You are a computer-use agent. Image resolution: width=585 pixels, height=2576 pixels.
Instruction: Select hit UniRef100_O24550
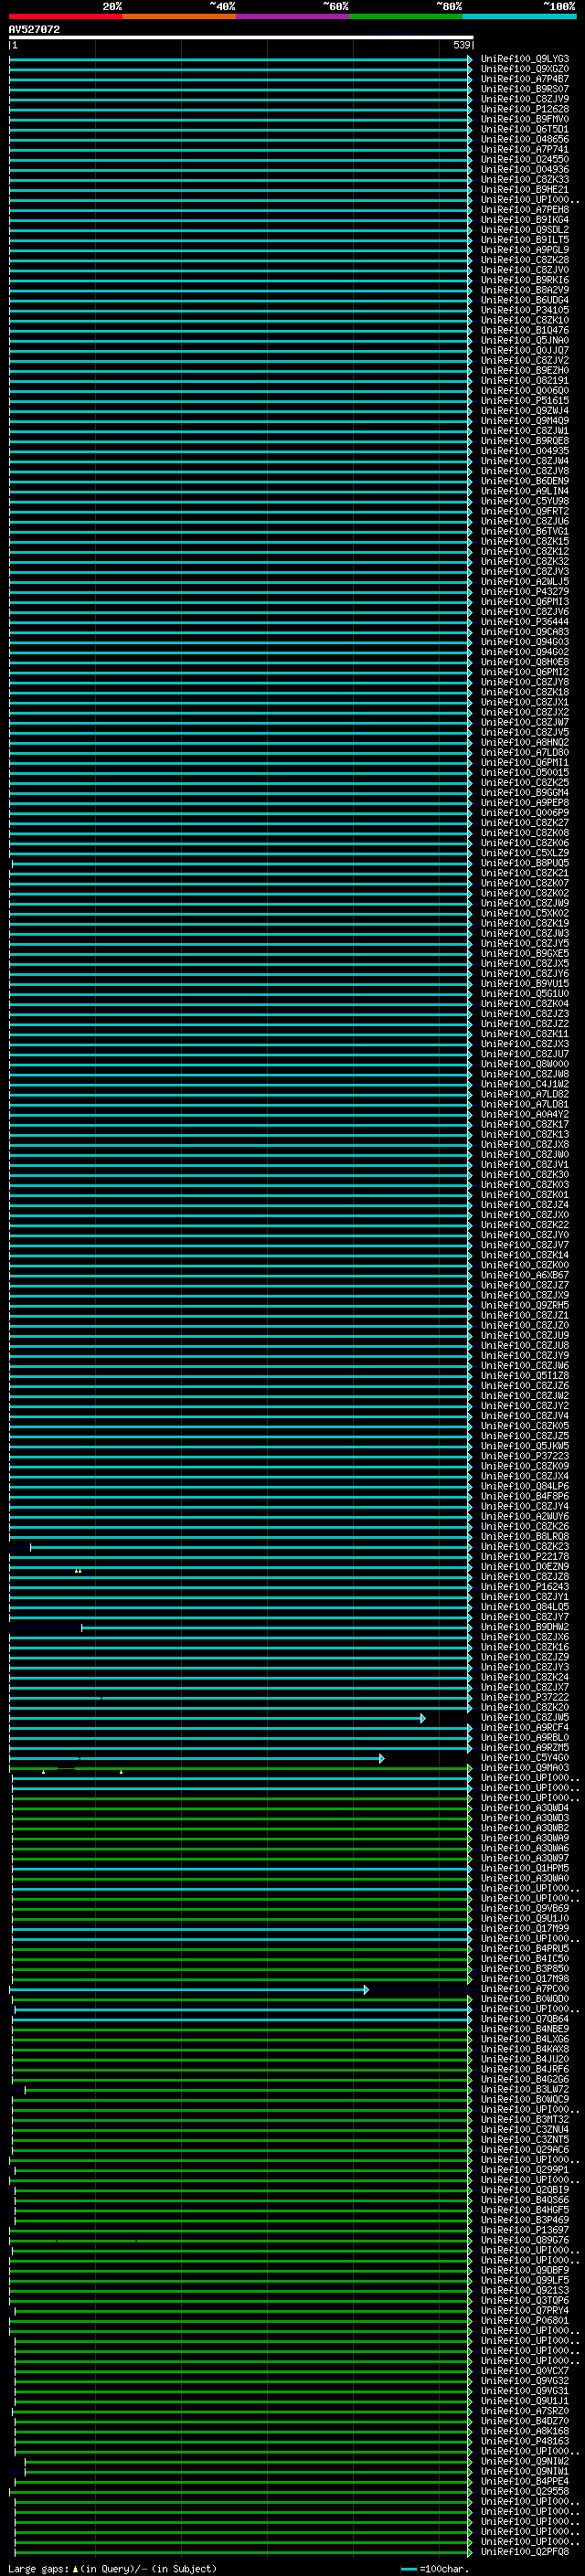point(524,159)
